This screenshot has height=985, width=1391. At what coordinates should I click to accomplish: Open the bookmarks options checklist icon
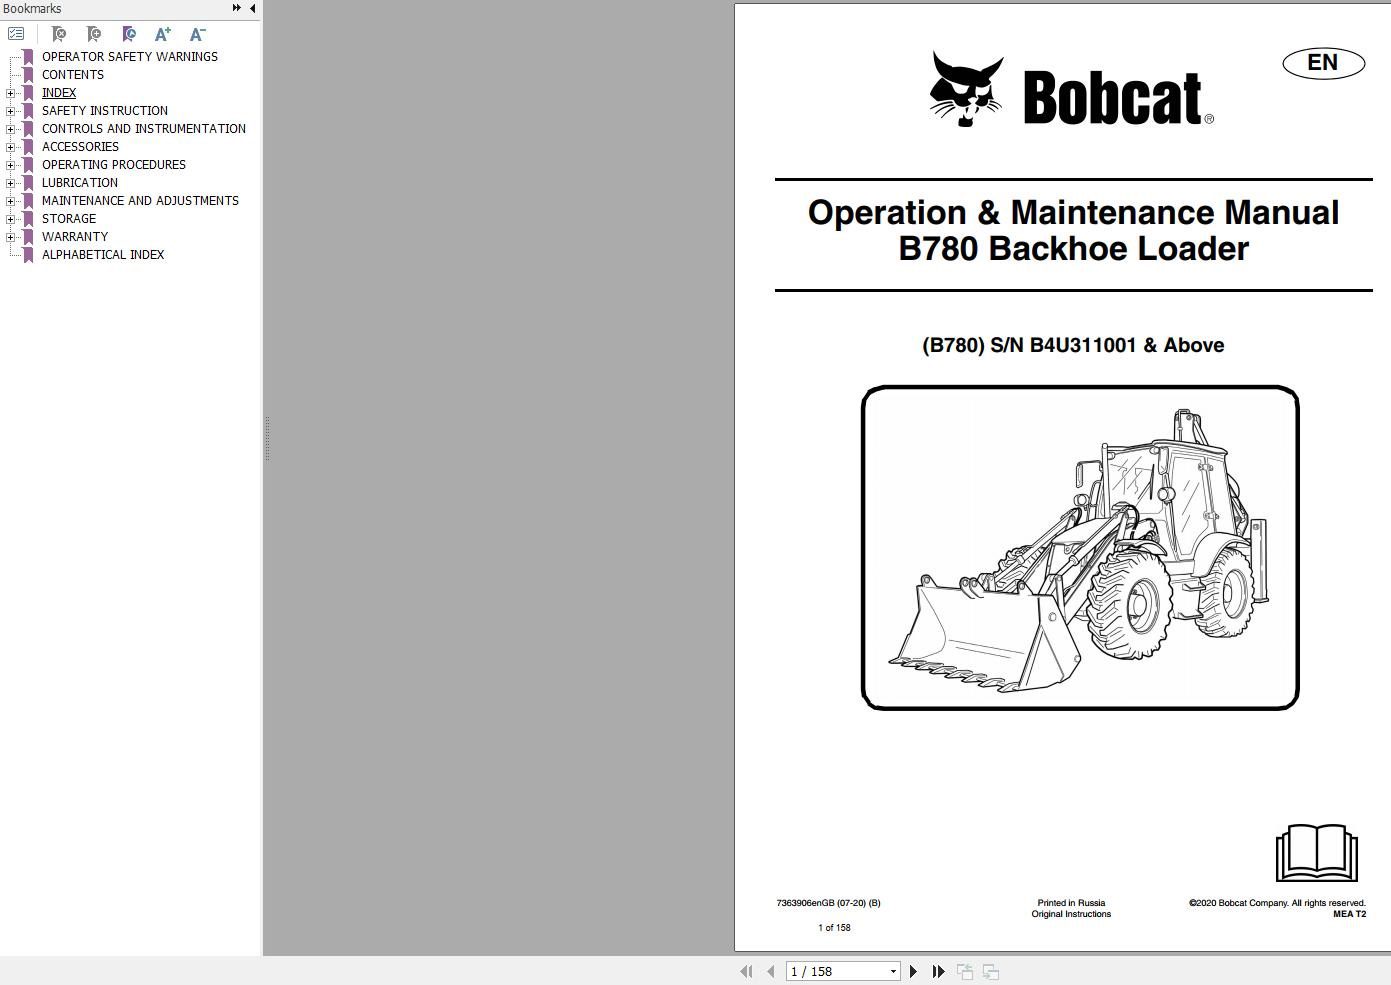(16, 34)
